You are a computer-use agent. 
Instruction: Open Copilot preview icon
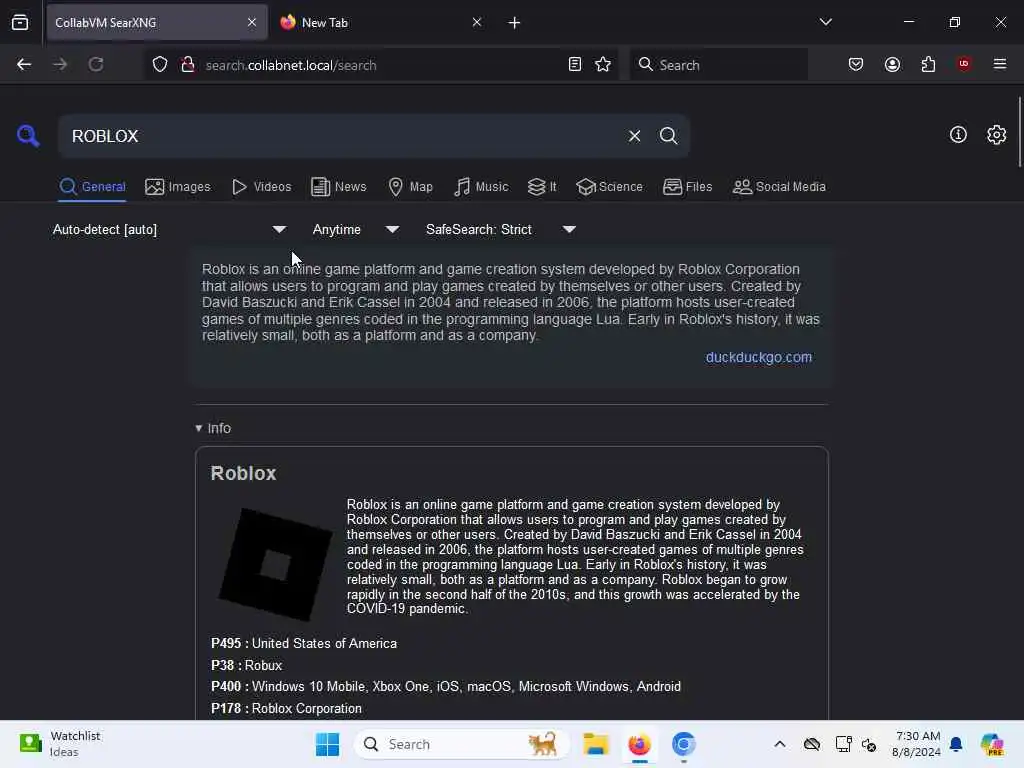[x=992, y=744]
